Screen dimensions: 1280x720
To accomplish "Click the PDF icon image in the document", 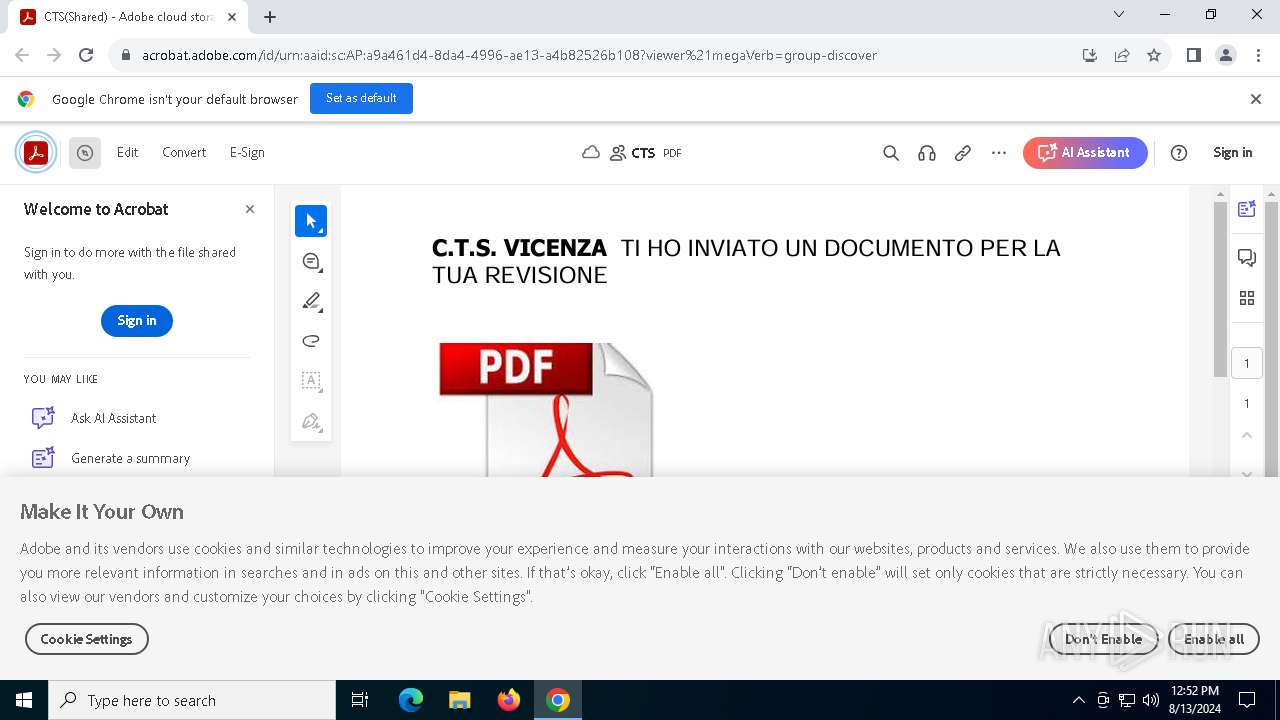I will tap(546, 409).
